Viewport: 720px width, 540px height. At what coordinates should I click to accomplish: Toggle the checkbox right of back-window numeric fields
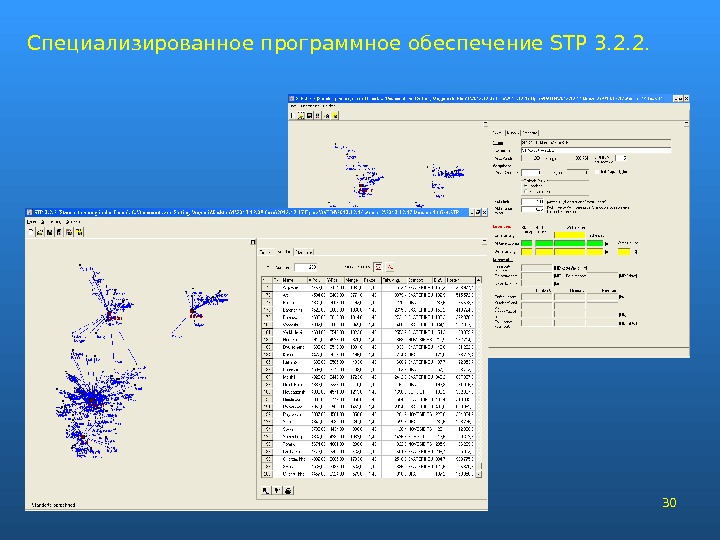pos(597,172)
